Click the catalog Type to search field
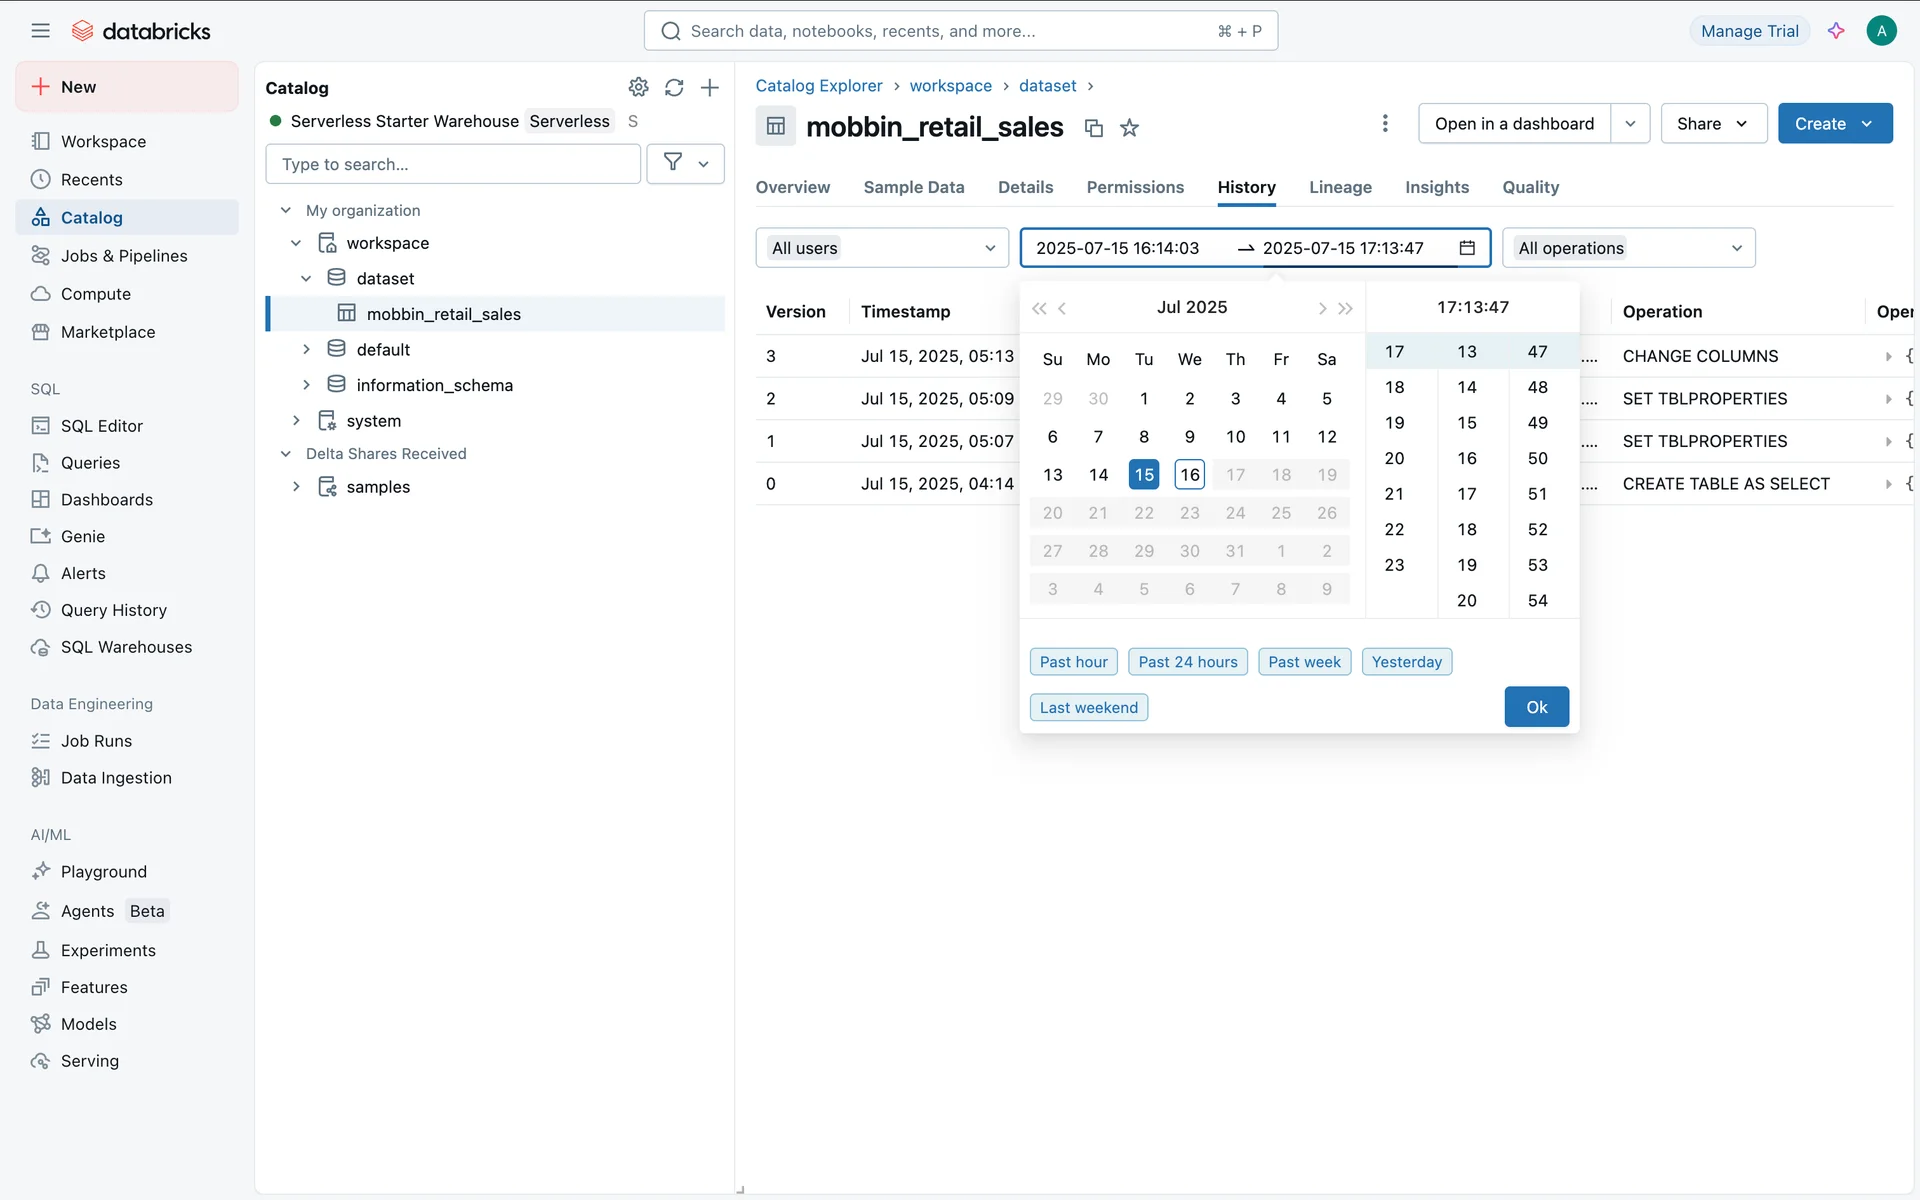The height and width of the screenshot is (1200, 1920). (453, 164)
